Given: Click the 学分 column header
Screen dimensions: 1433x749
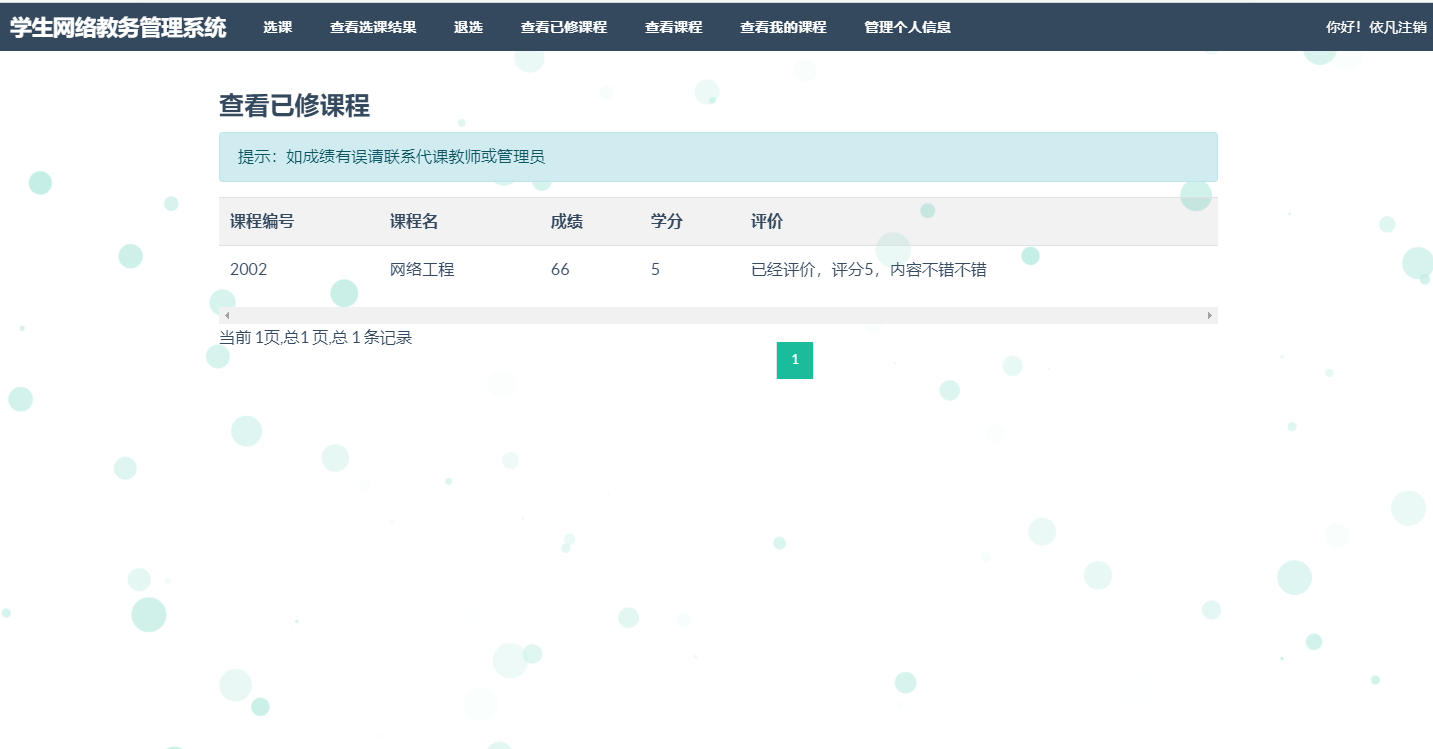Looking at the screenshot, I should (x=666, y=221).
